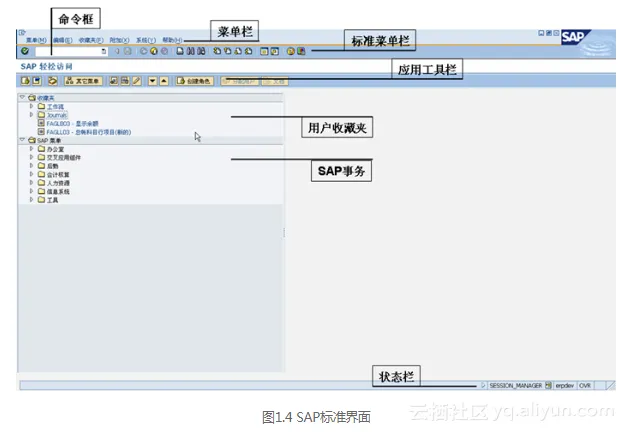
Task: Click the First Page icon
Action: tap(217, 51)
